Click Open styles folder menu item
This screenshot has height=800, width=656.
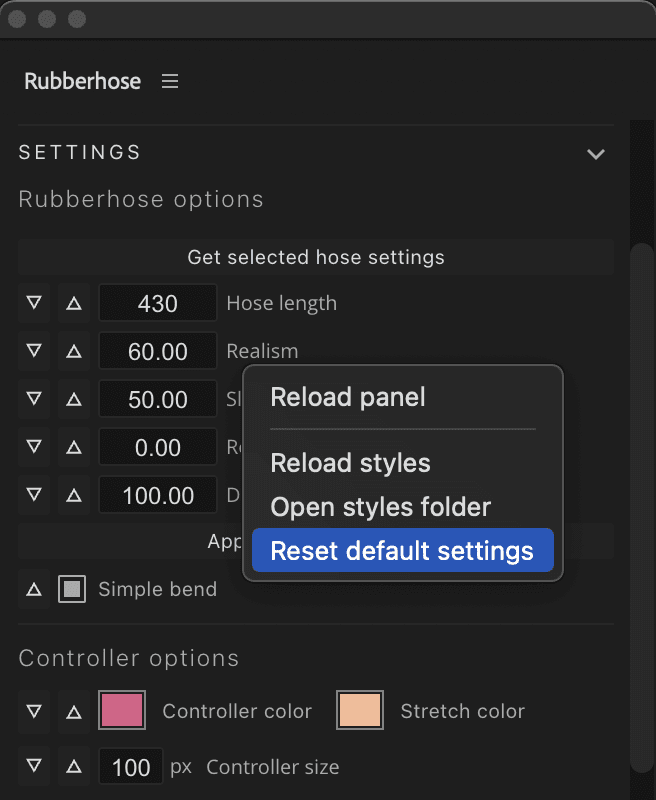pos(380,507)
